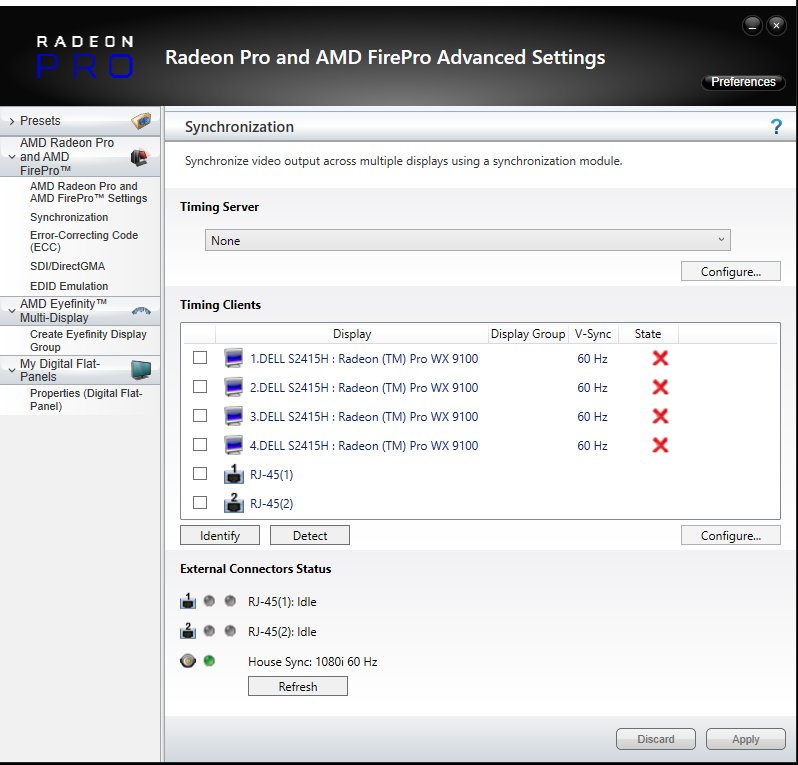Minimize the Radeon Pro settings window

(752, 25)
